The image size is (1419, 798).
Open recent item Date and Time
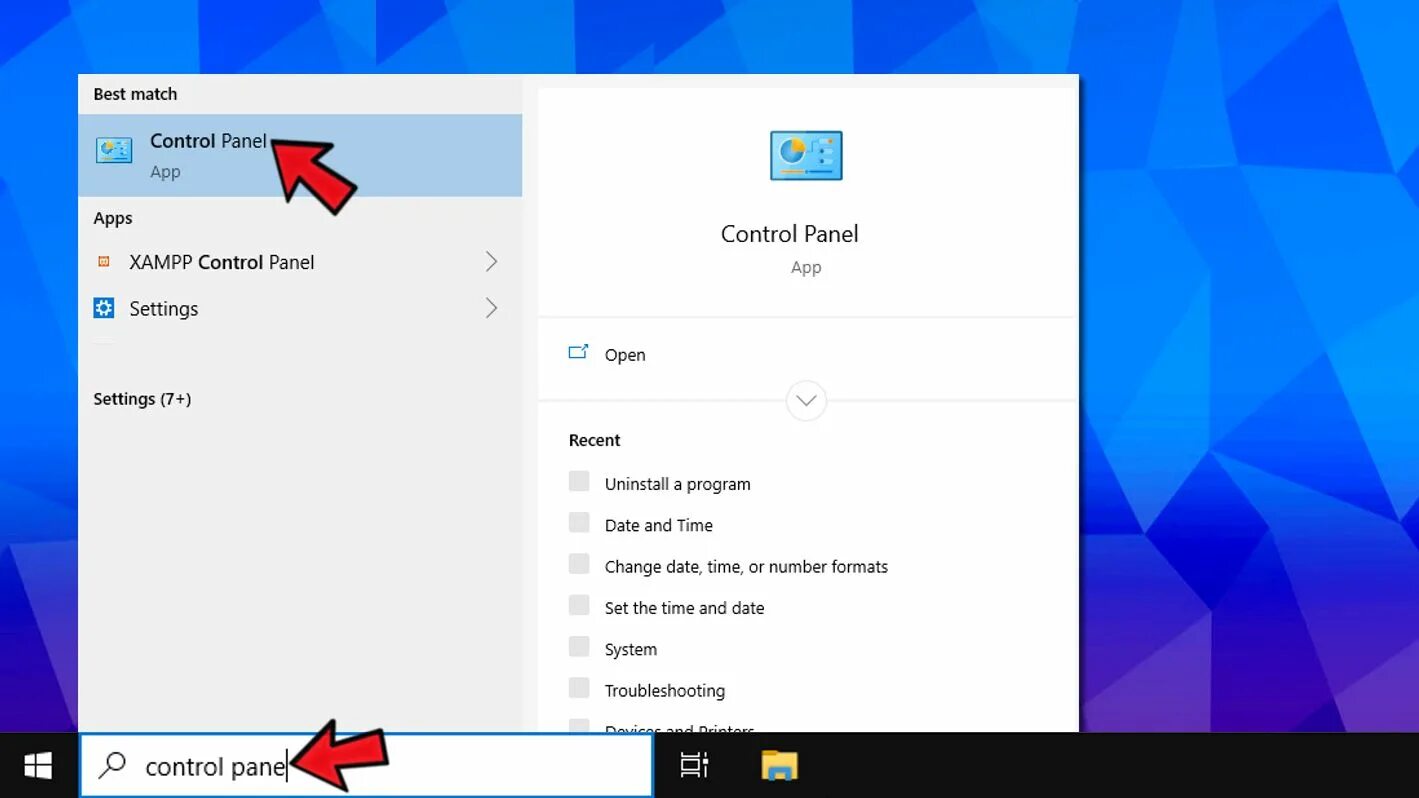(x=659, y=525)
